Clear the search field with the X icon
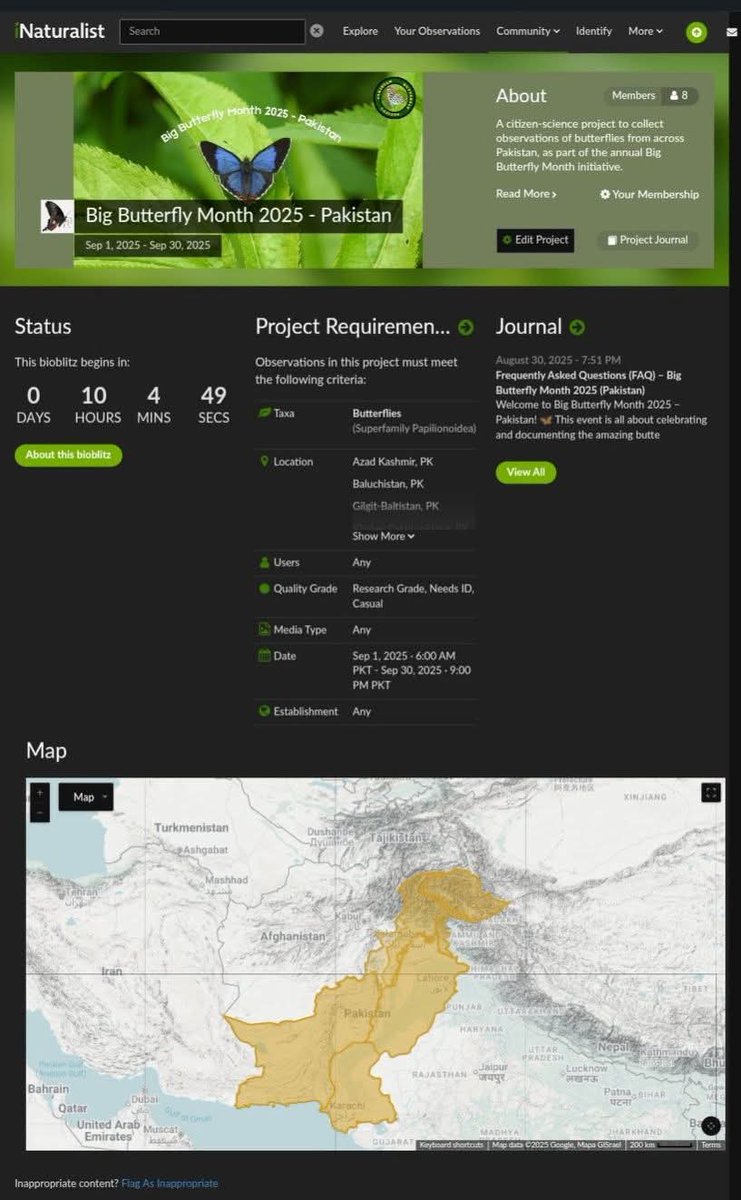Viewport: 741px width, 1200px height. (x=316, y=31)
